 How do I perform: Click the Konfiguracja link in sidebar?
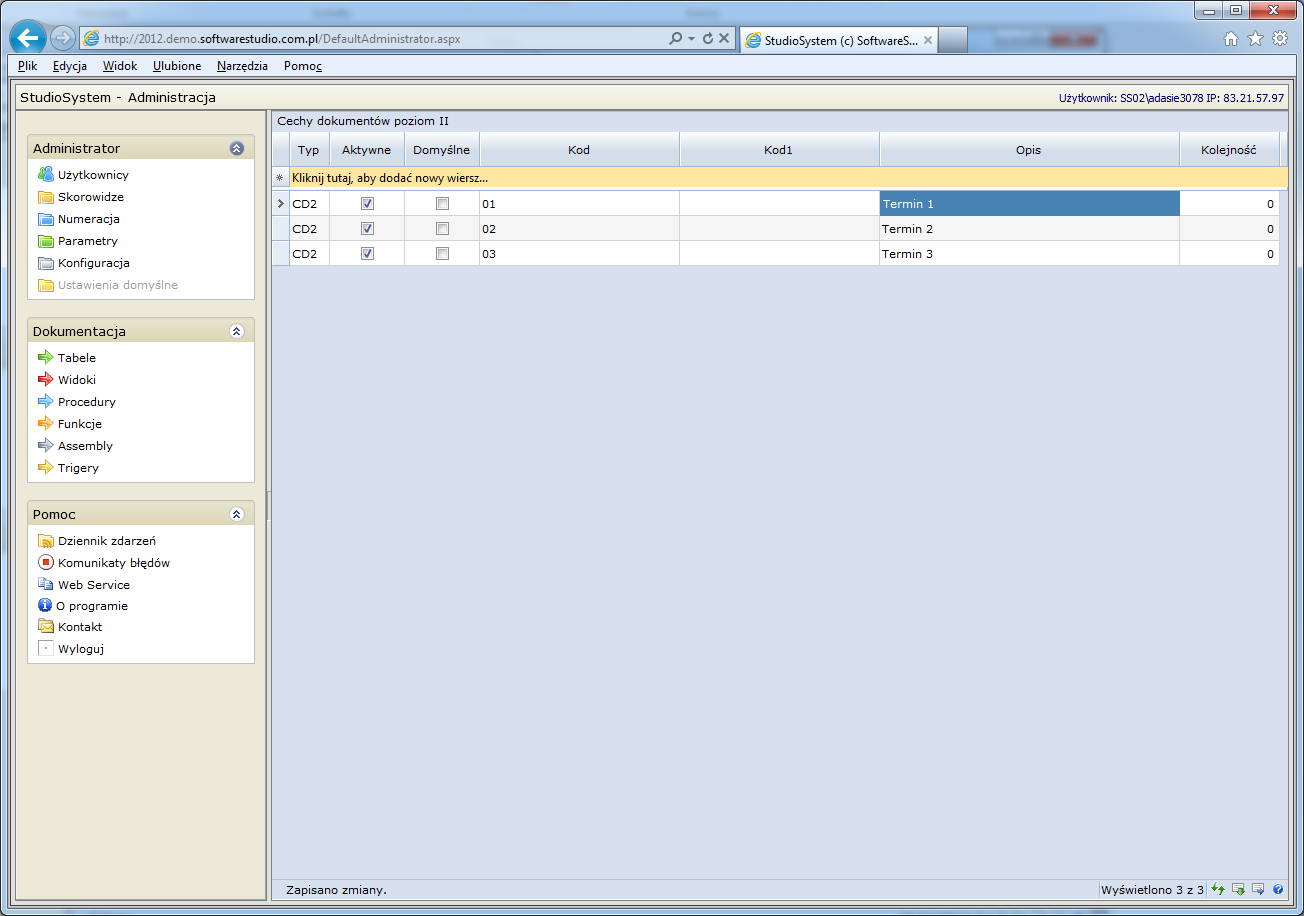[93, 263]
